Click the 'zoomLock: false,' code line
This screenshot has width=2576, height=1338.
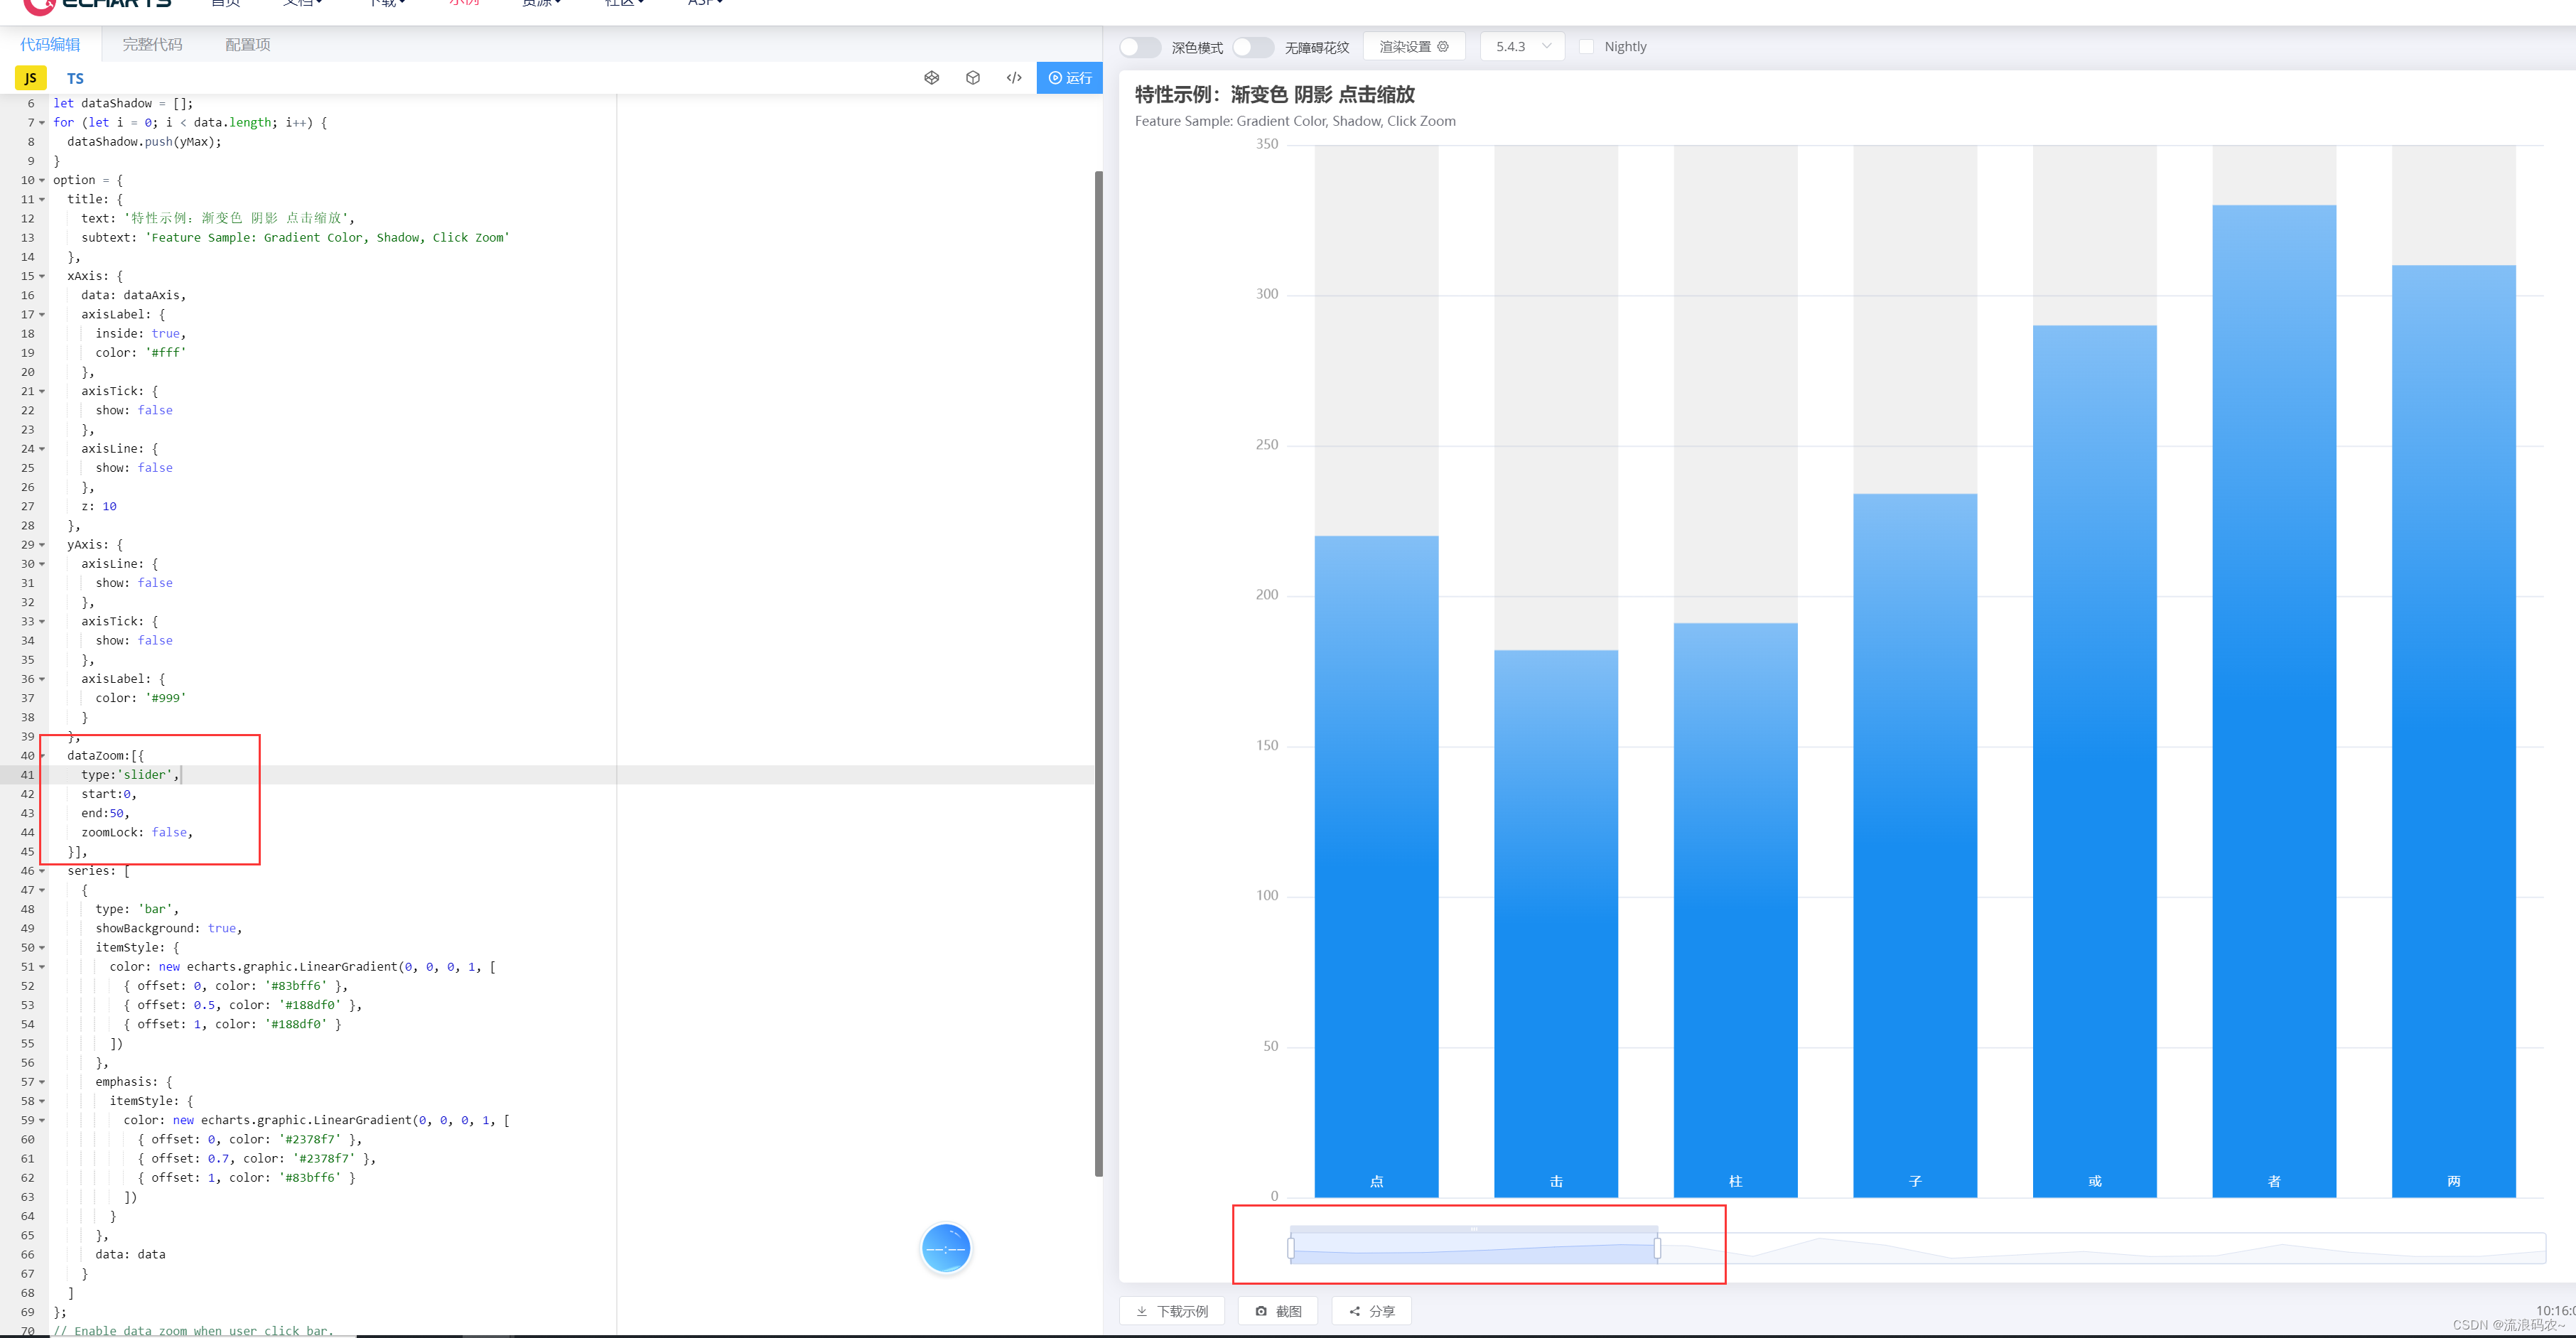pyautogui.click(x=137, y=832)
